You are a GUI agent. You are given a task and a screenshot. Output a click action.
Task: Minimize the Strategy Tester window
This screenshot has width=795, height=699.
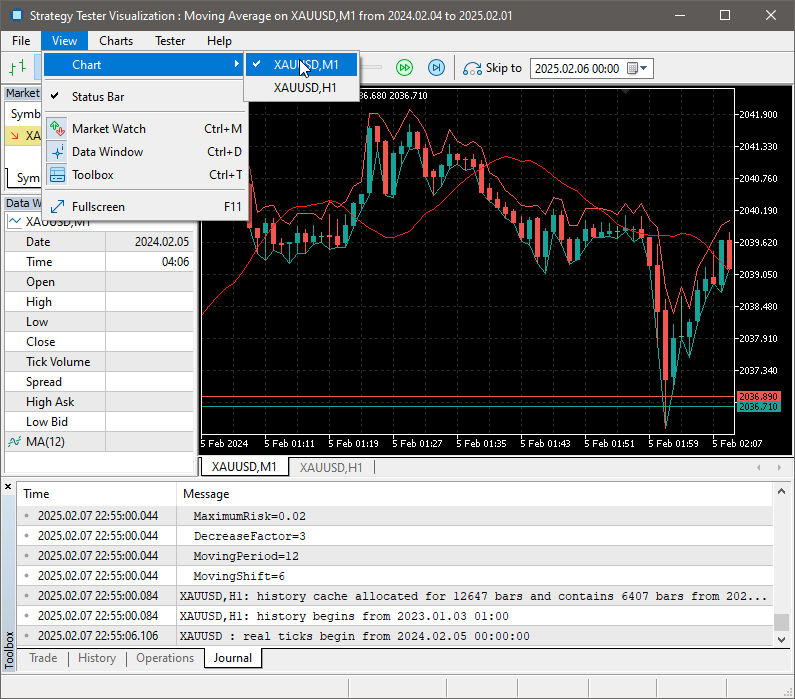(680, 15)
